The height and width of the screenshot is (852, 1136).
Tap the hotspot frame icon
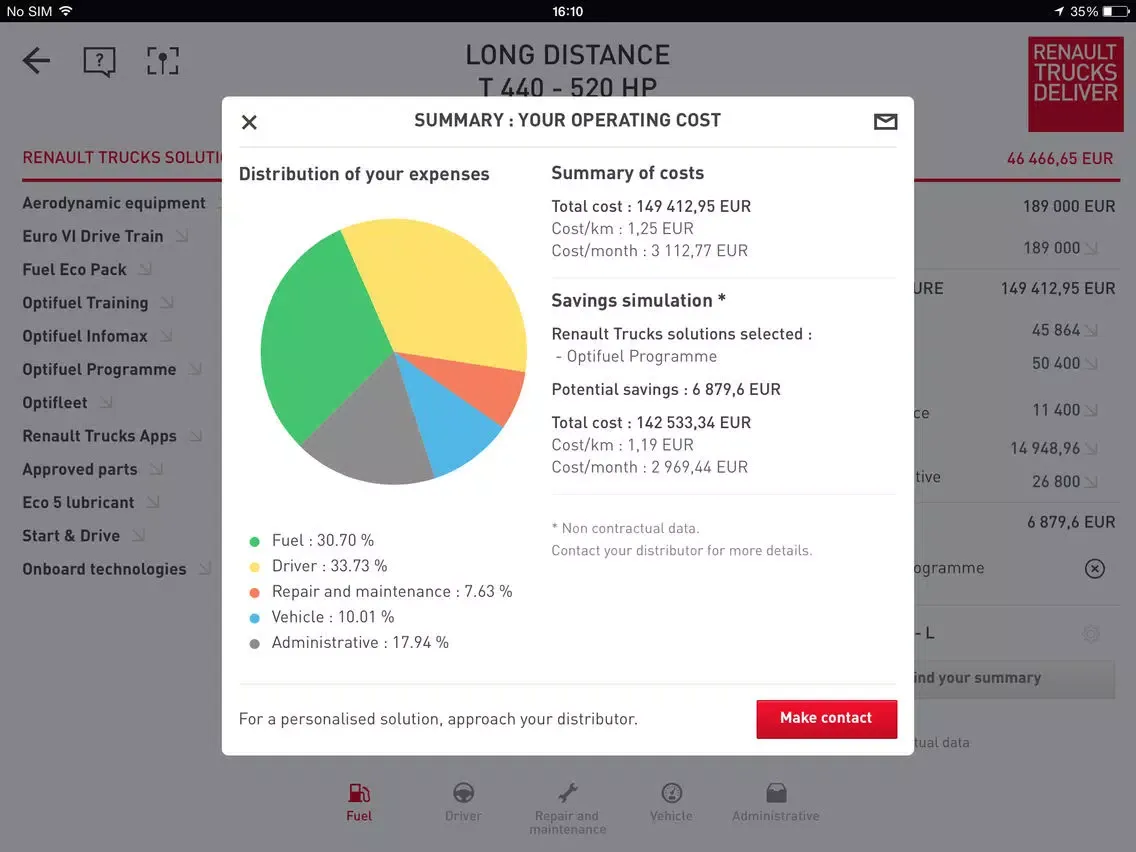point(163,62)
